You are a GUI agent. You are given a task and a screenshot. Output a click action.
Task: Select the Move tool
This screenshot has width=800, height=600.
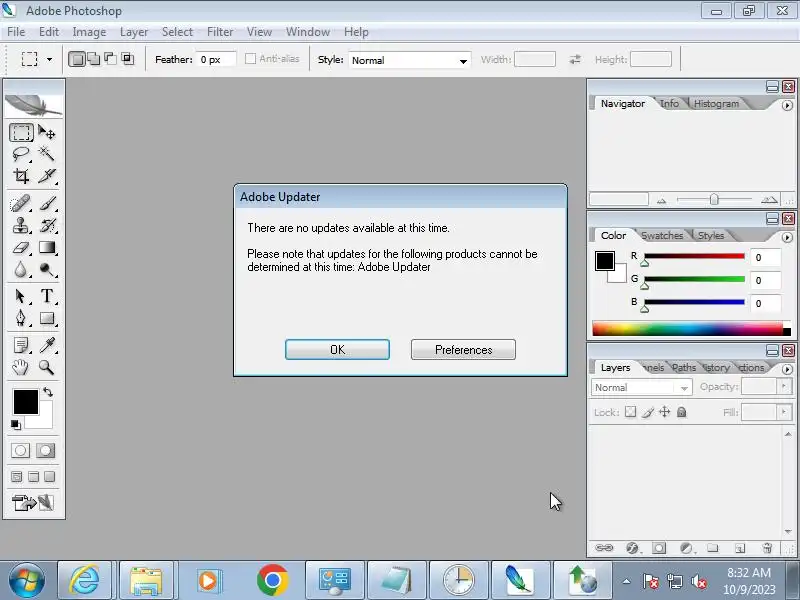[46, 133]
